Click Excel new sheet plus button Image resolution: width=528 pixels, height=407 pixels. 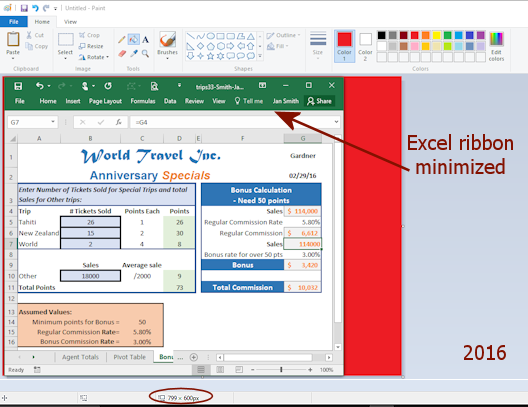coord(194,357)
